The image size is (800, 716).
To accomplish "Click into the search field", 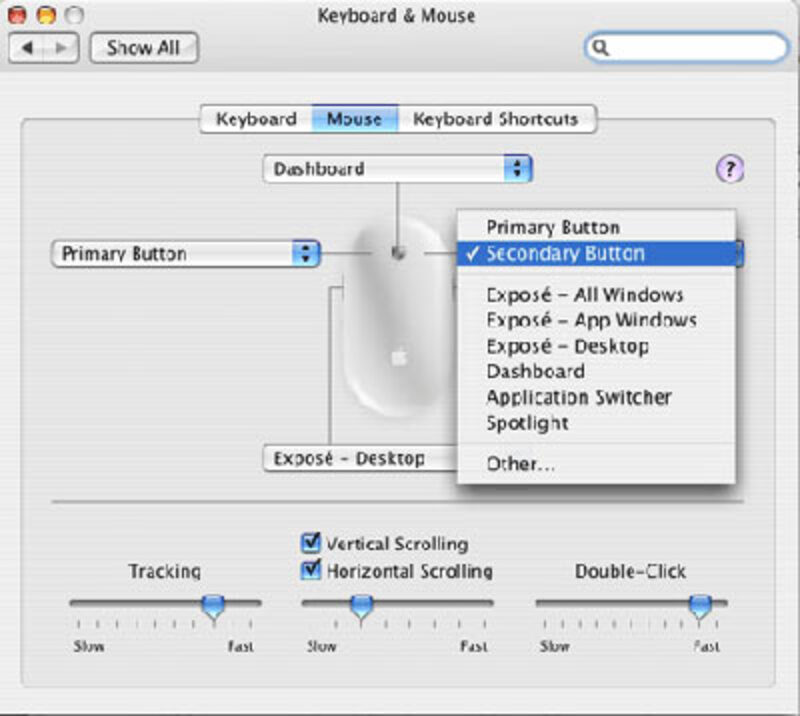I will (x=686, y=47).
